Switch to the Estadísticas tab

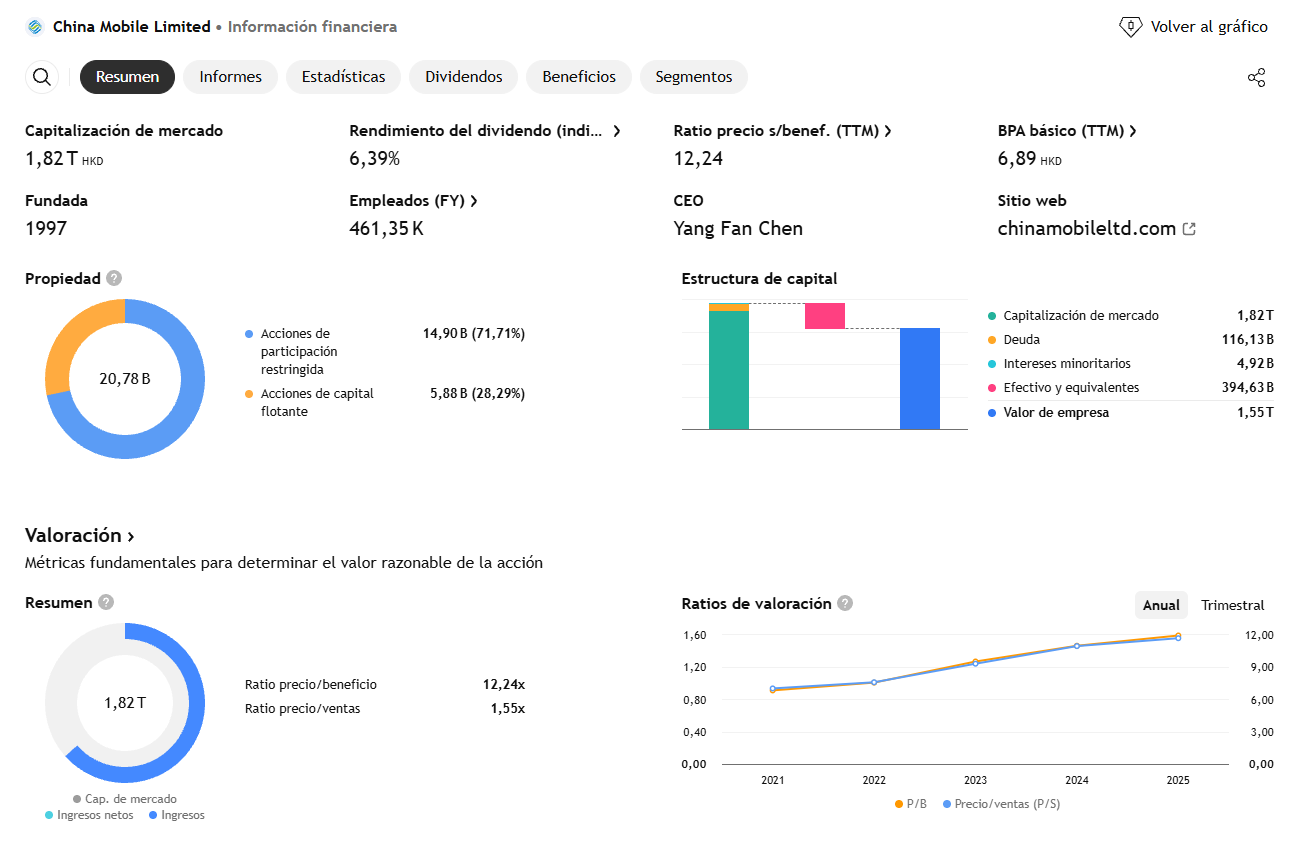[x=343, y=77]
